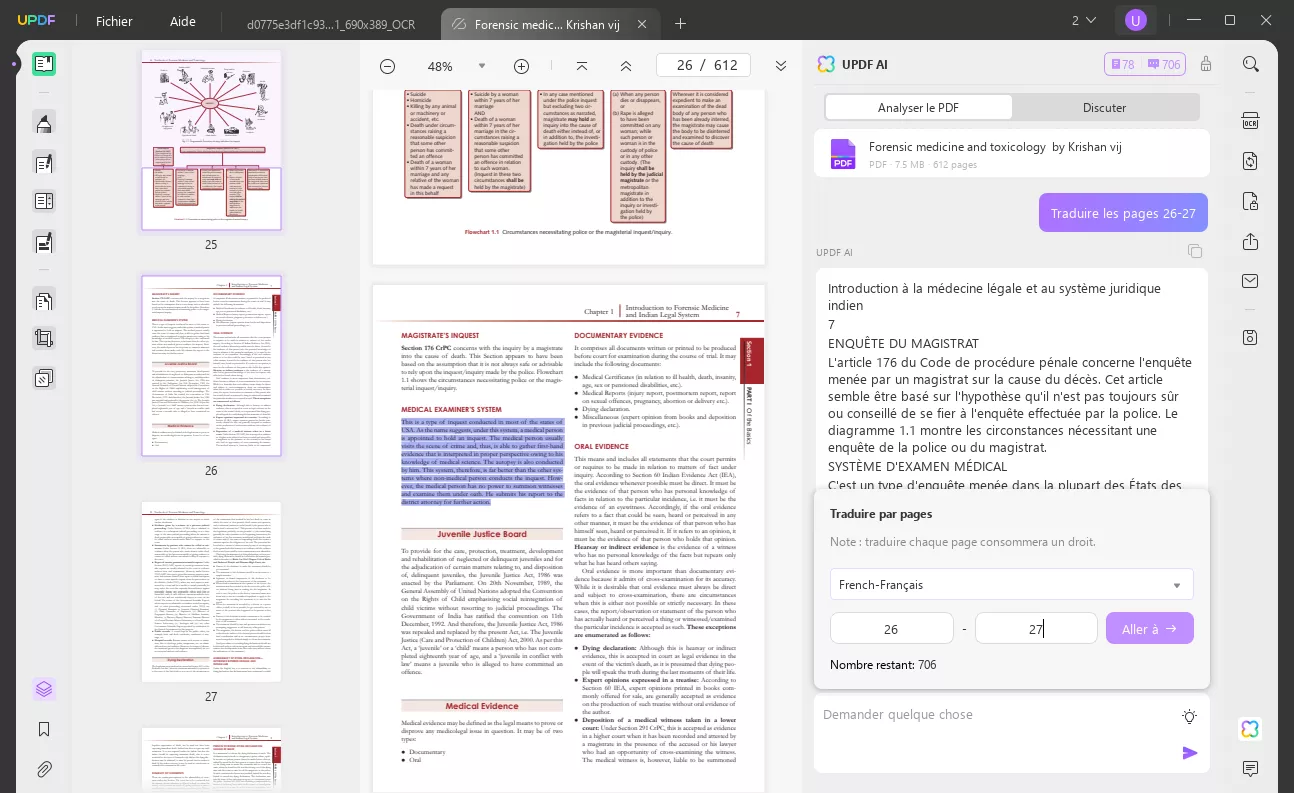Jump to first page arrow

[582, 66]
